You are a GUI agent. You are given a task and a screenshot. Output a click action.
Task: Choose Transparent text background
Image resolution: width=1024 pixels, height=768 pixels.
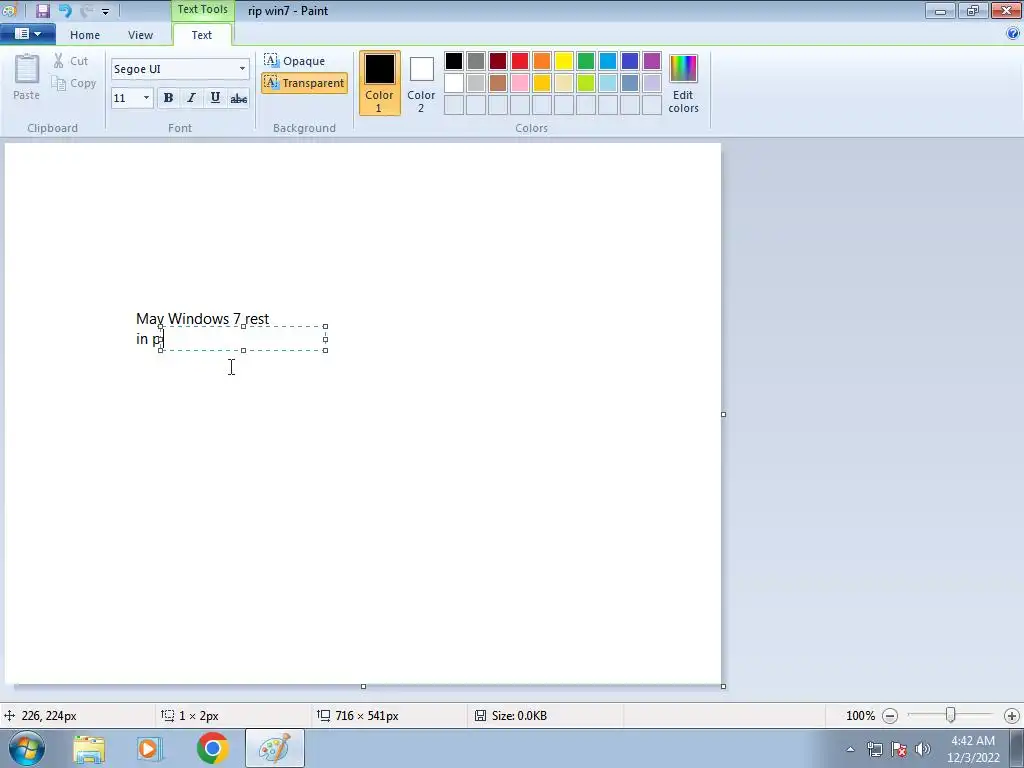(304, 83)
